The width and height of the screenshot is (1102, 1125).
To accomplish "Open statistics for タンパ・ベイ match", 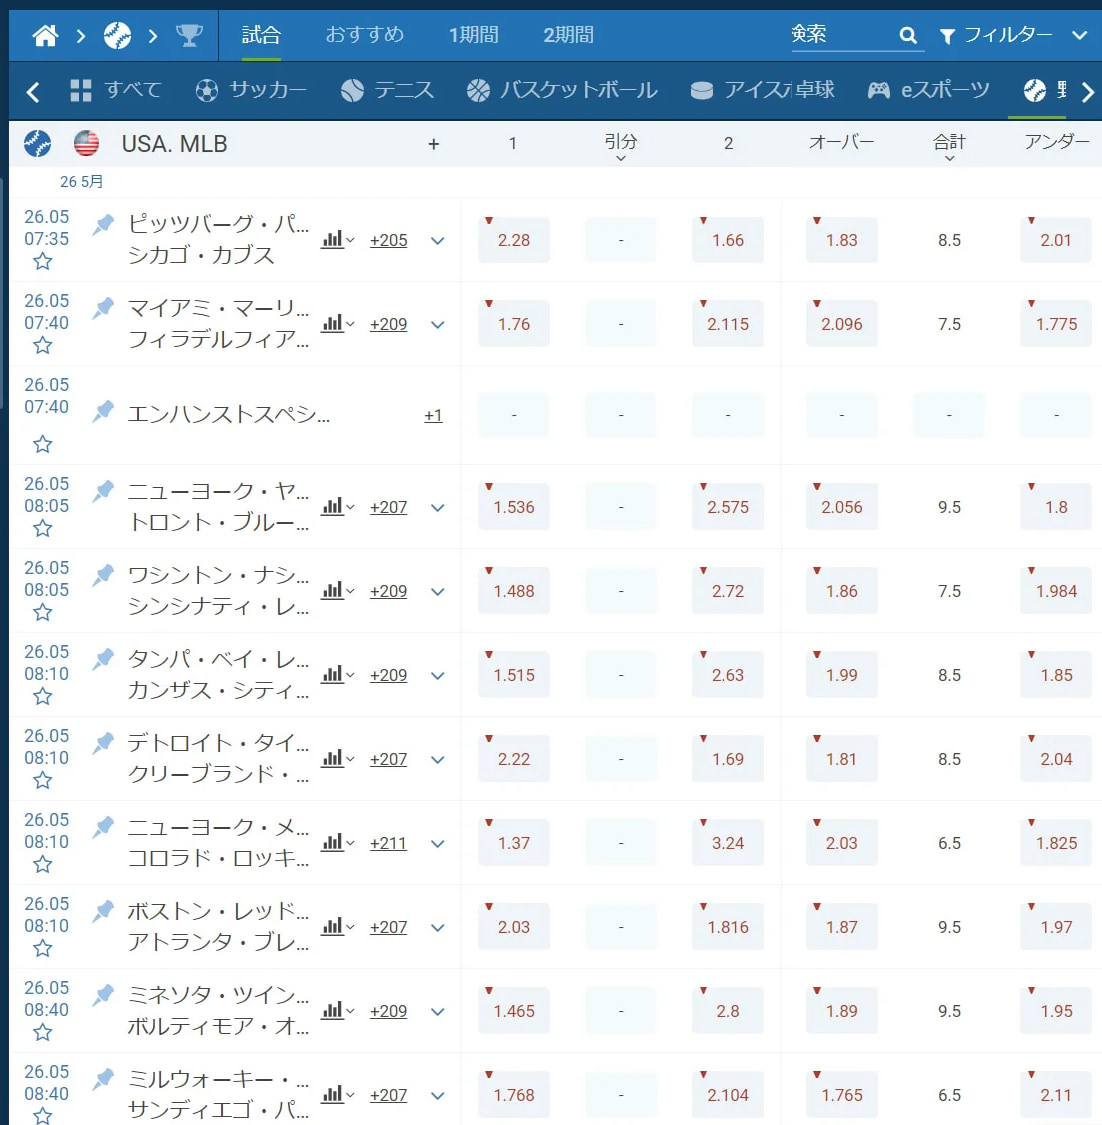I will (x=337, y=675).
